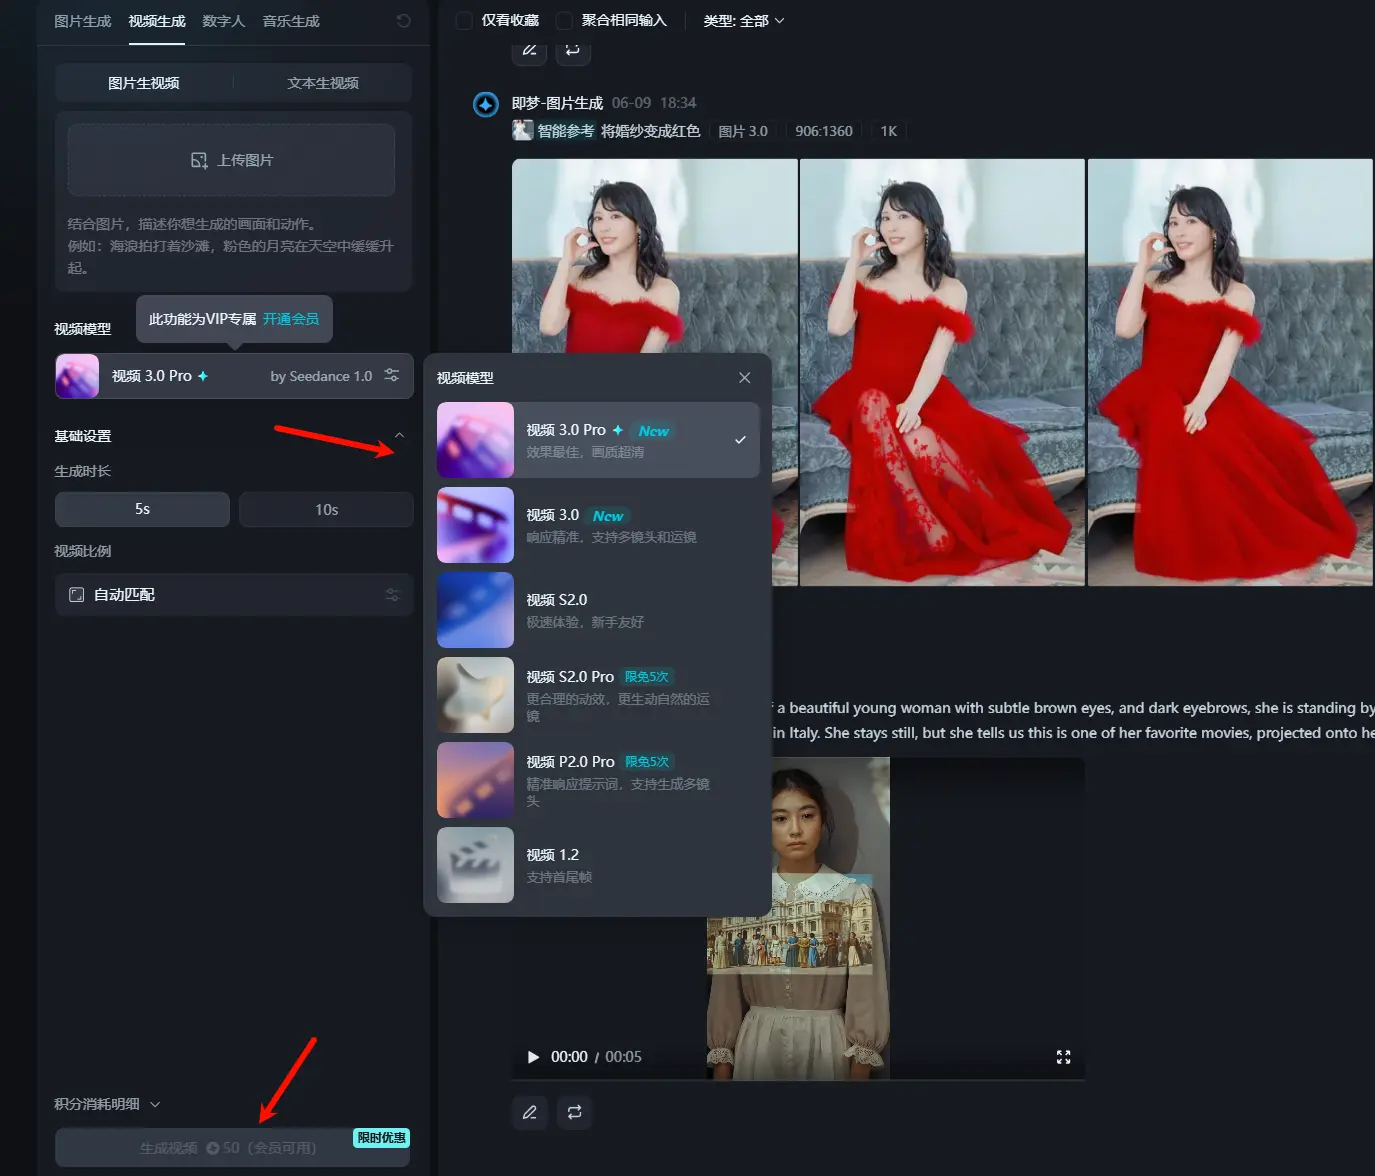Enable the 仅看收藏 checkbox
The width and height of the screenshot is (1375, 1176).
pos(463,20)
